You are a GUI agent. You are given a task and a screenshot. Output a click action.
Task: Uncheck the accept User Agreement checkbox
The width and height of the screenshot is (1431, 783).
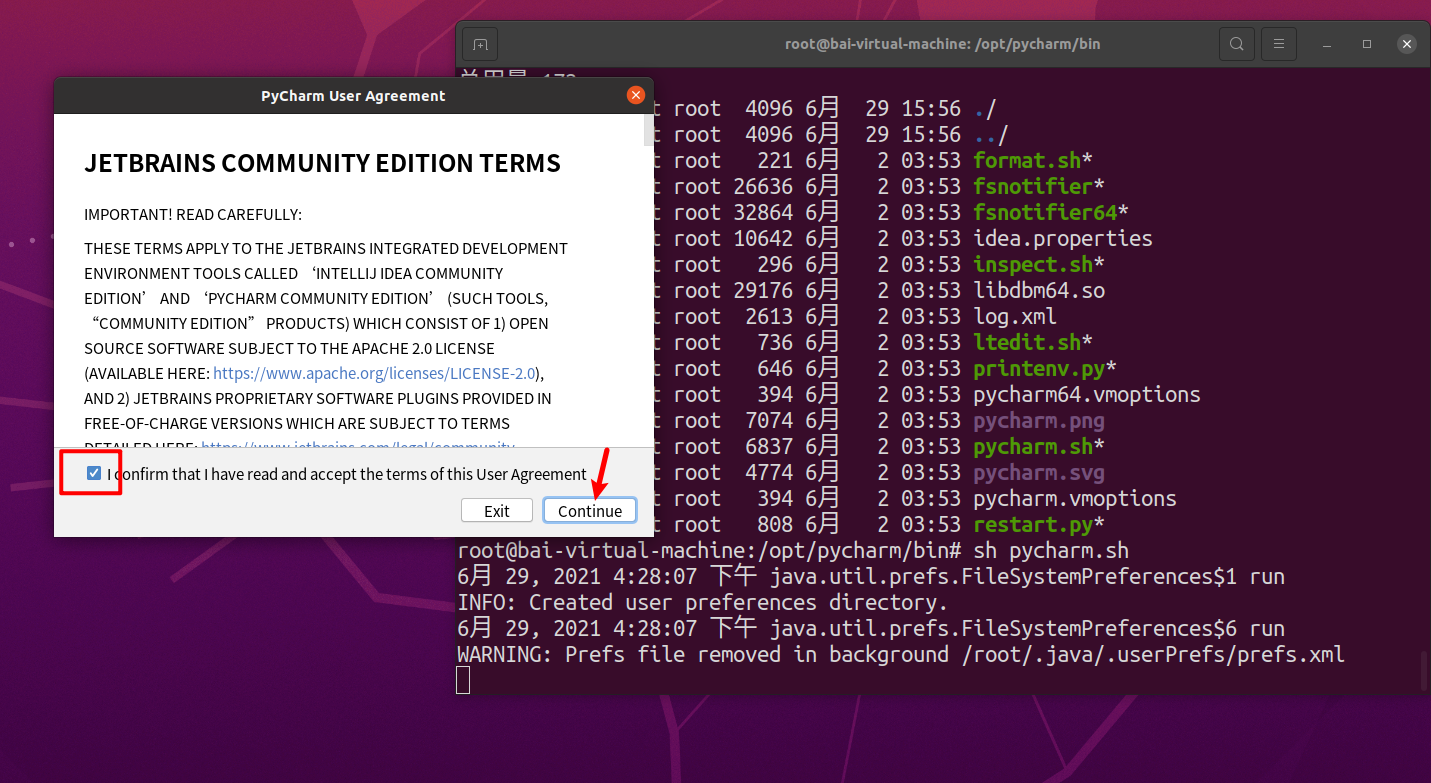click(x=94, y=473)
